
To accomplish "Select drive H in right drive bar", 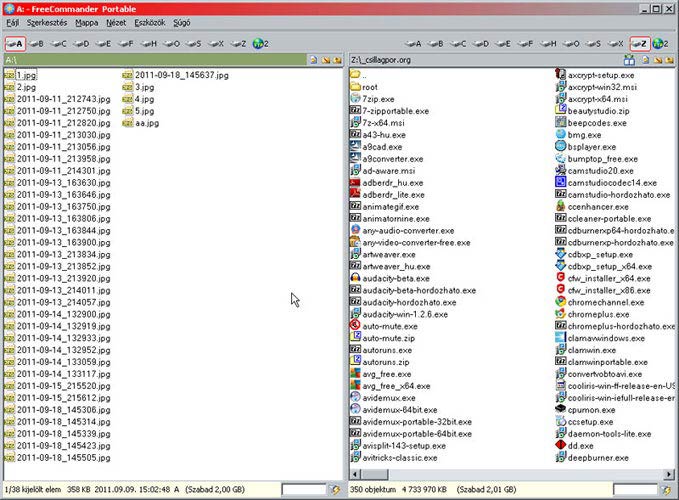I will [548, 44].
